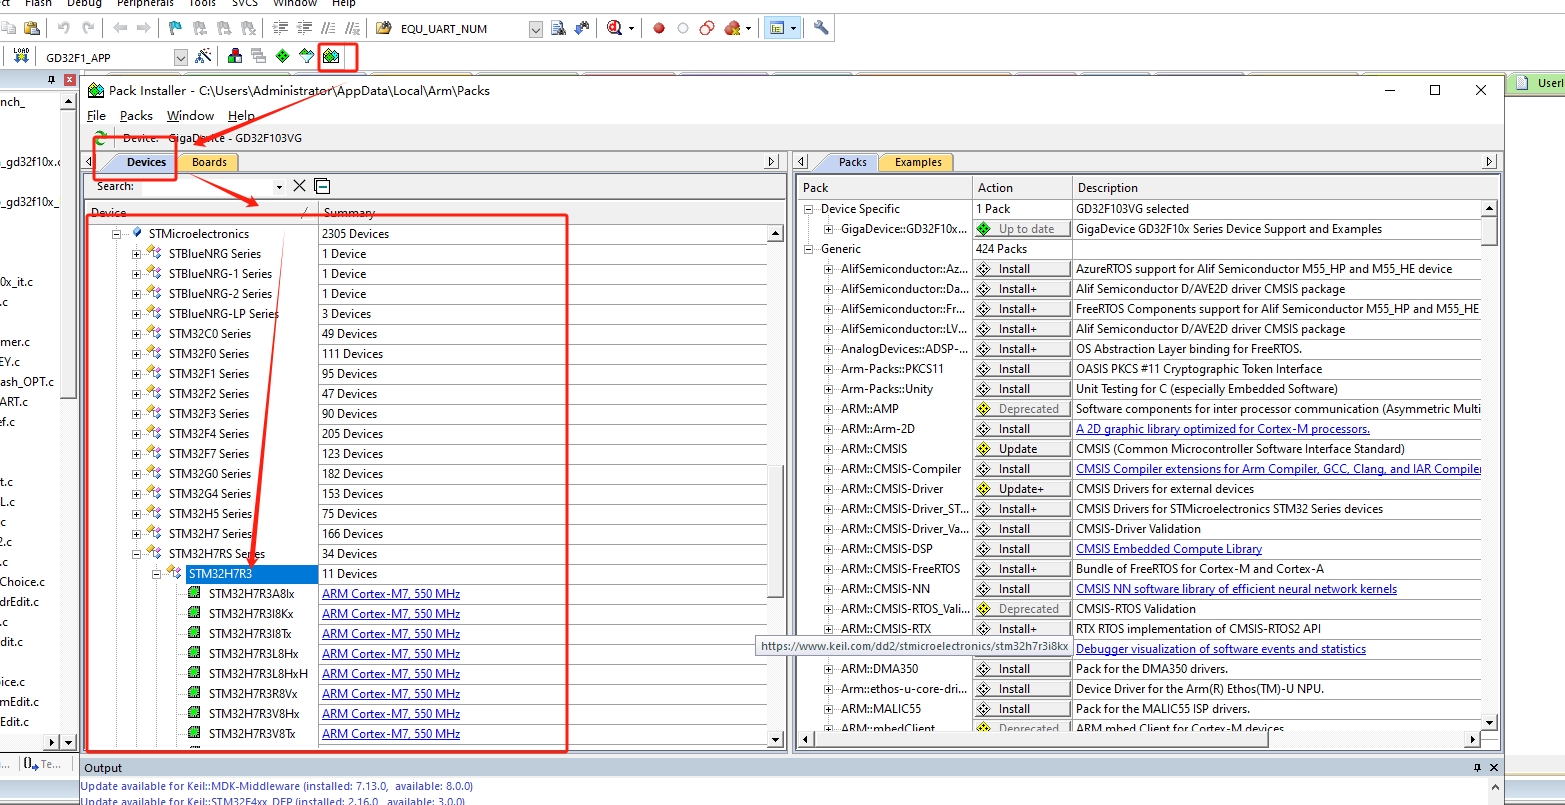This screenshot has width=1565, height=805.
Task: Click Navigate Forward arrow icon
Action: pyautogui.click(x=144, y=28)
